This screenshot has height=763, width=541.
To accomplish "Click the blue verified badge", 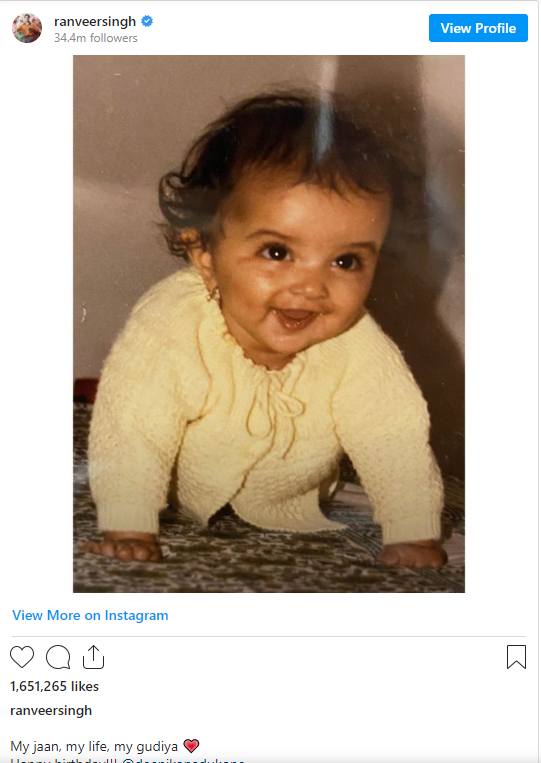I will tap(147, 21).
